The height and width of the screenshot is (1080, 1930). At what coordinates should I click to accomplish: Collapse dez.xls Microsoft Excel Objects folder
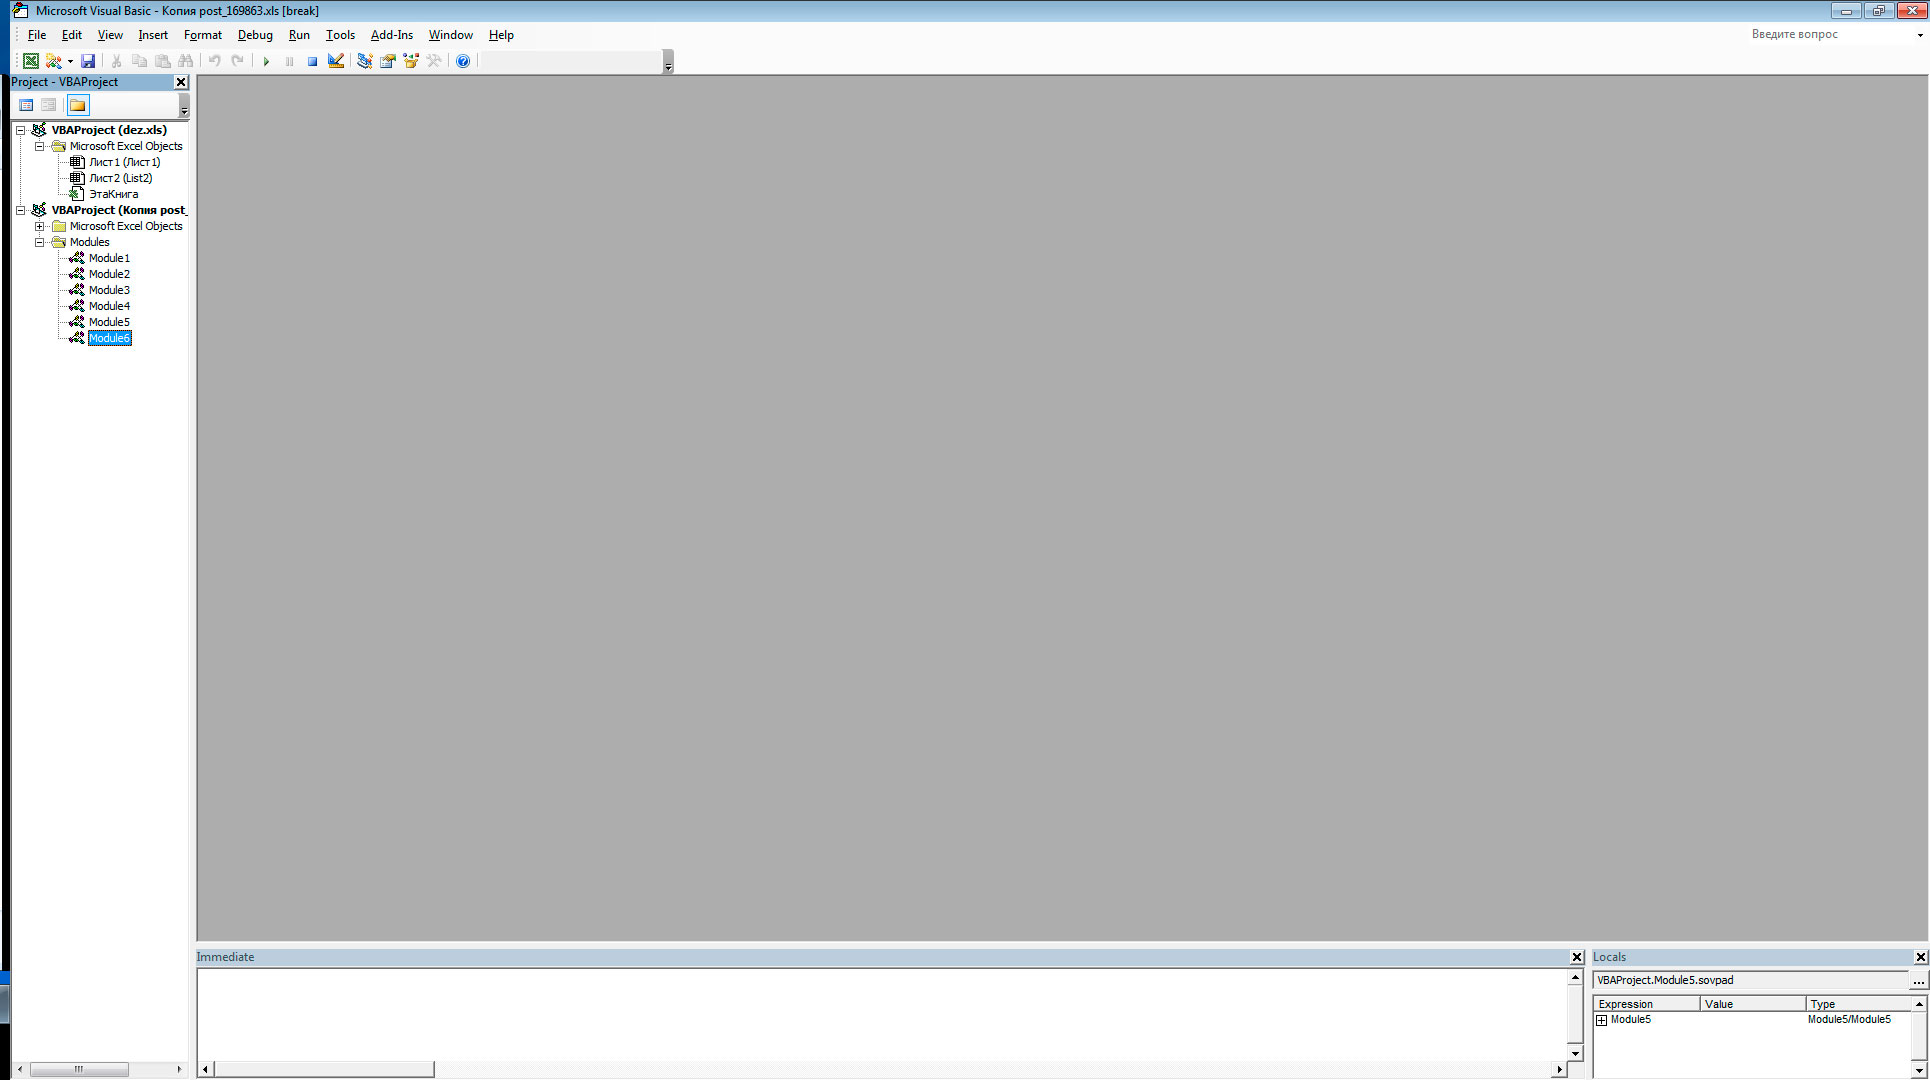(x=40, y=146)
